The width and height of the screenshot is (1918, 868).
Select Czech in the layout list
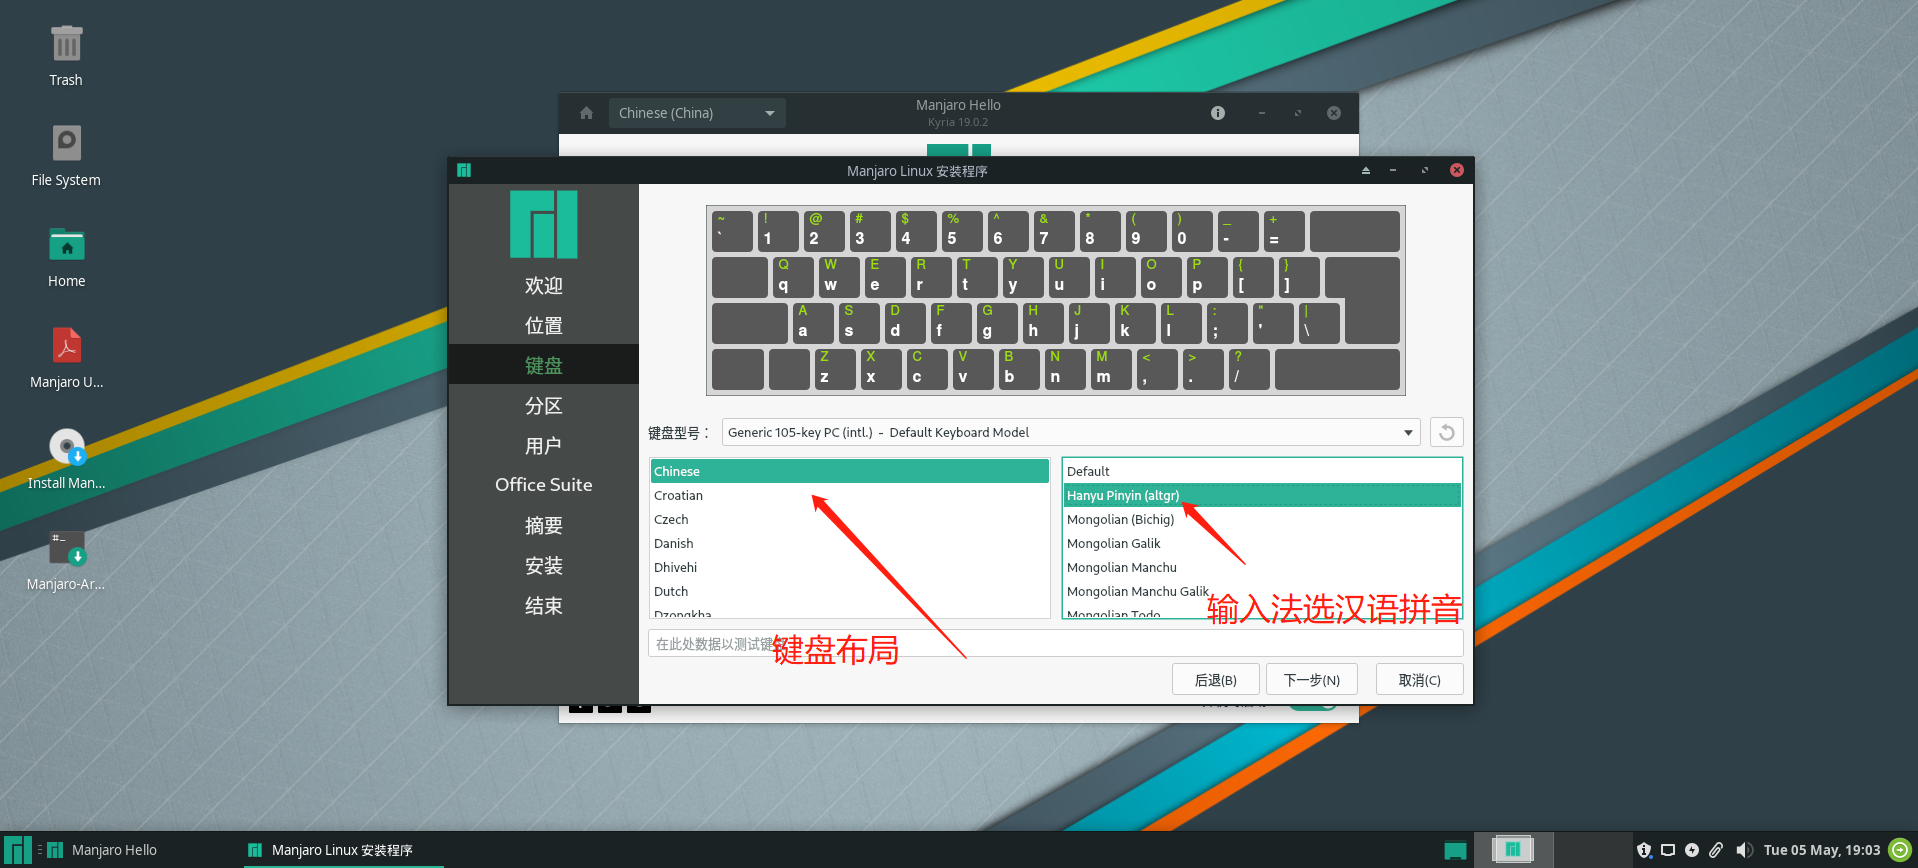[849, 519]
